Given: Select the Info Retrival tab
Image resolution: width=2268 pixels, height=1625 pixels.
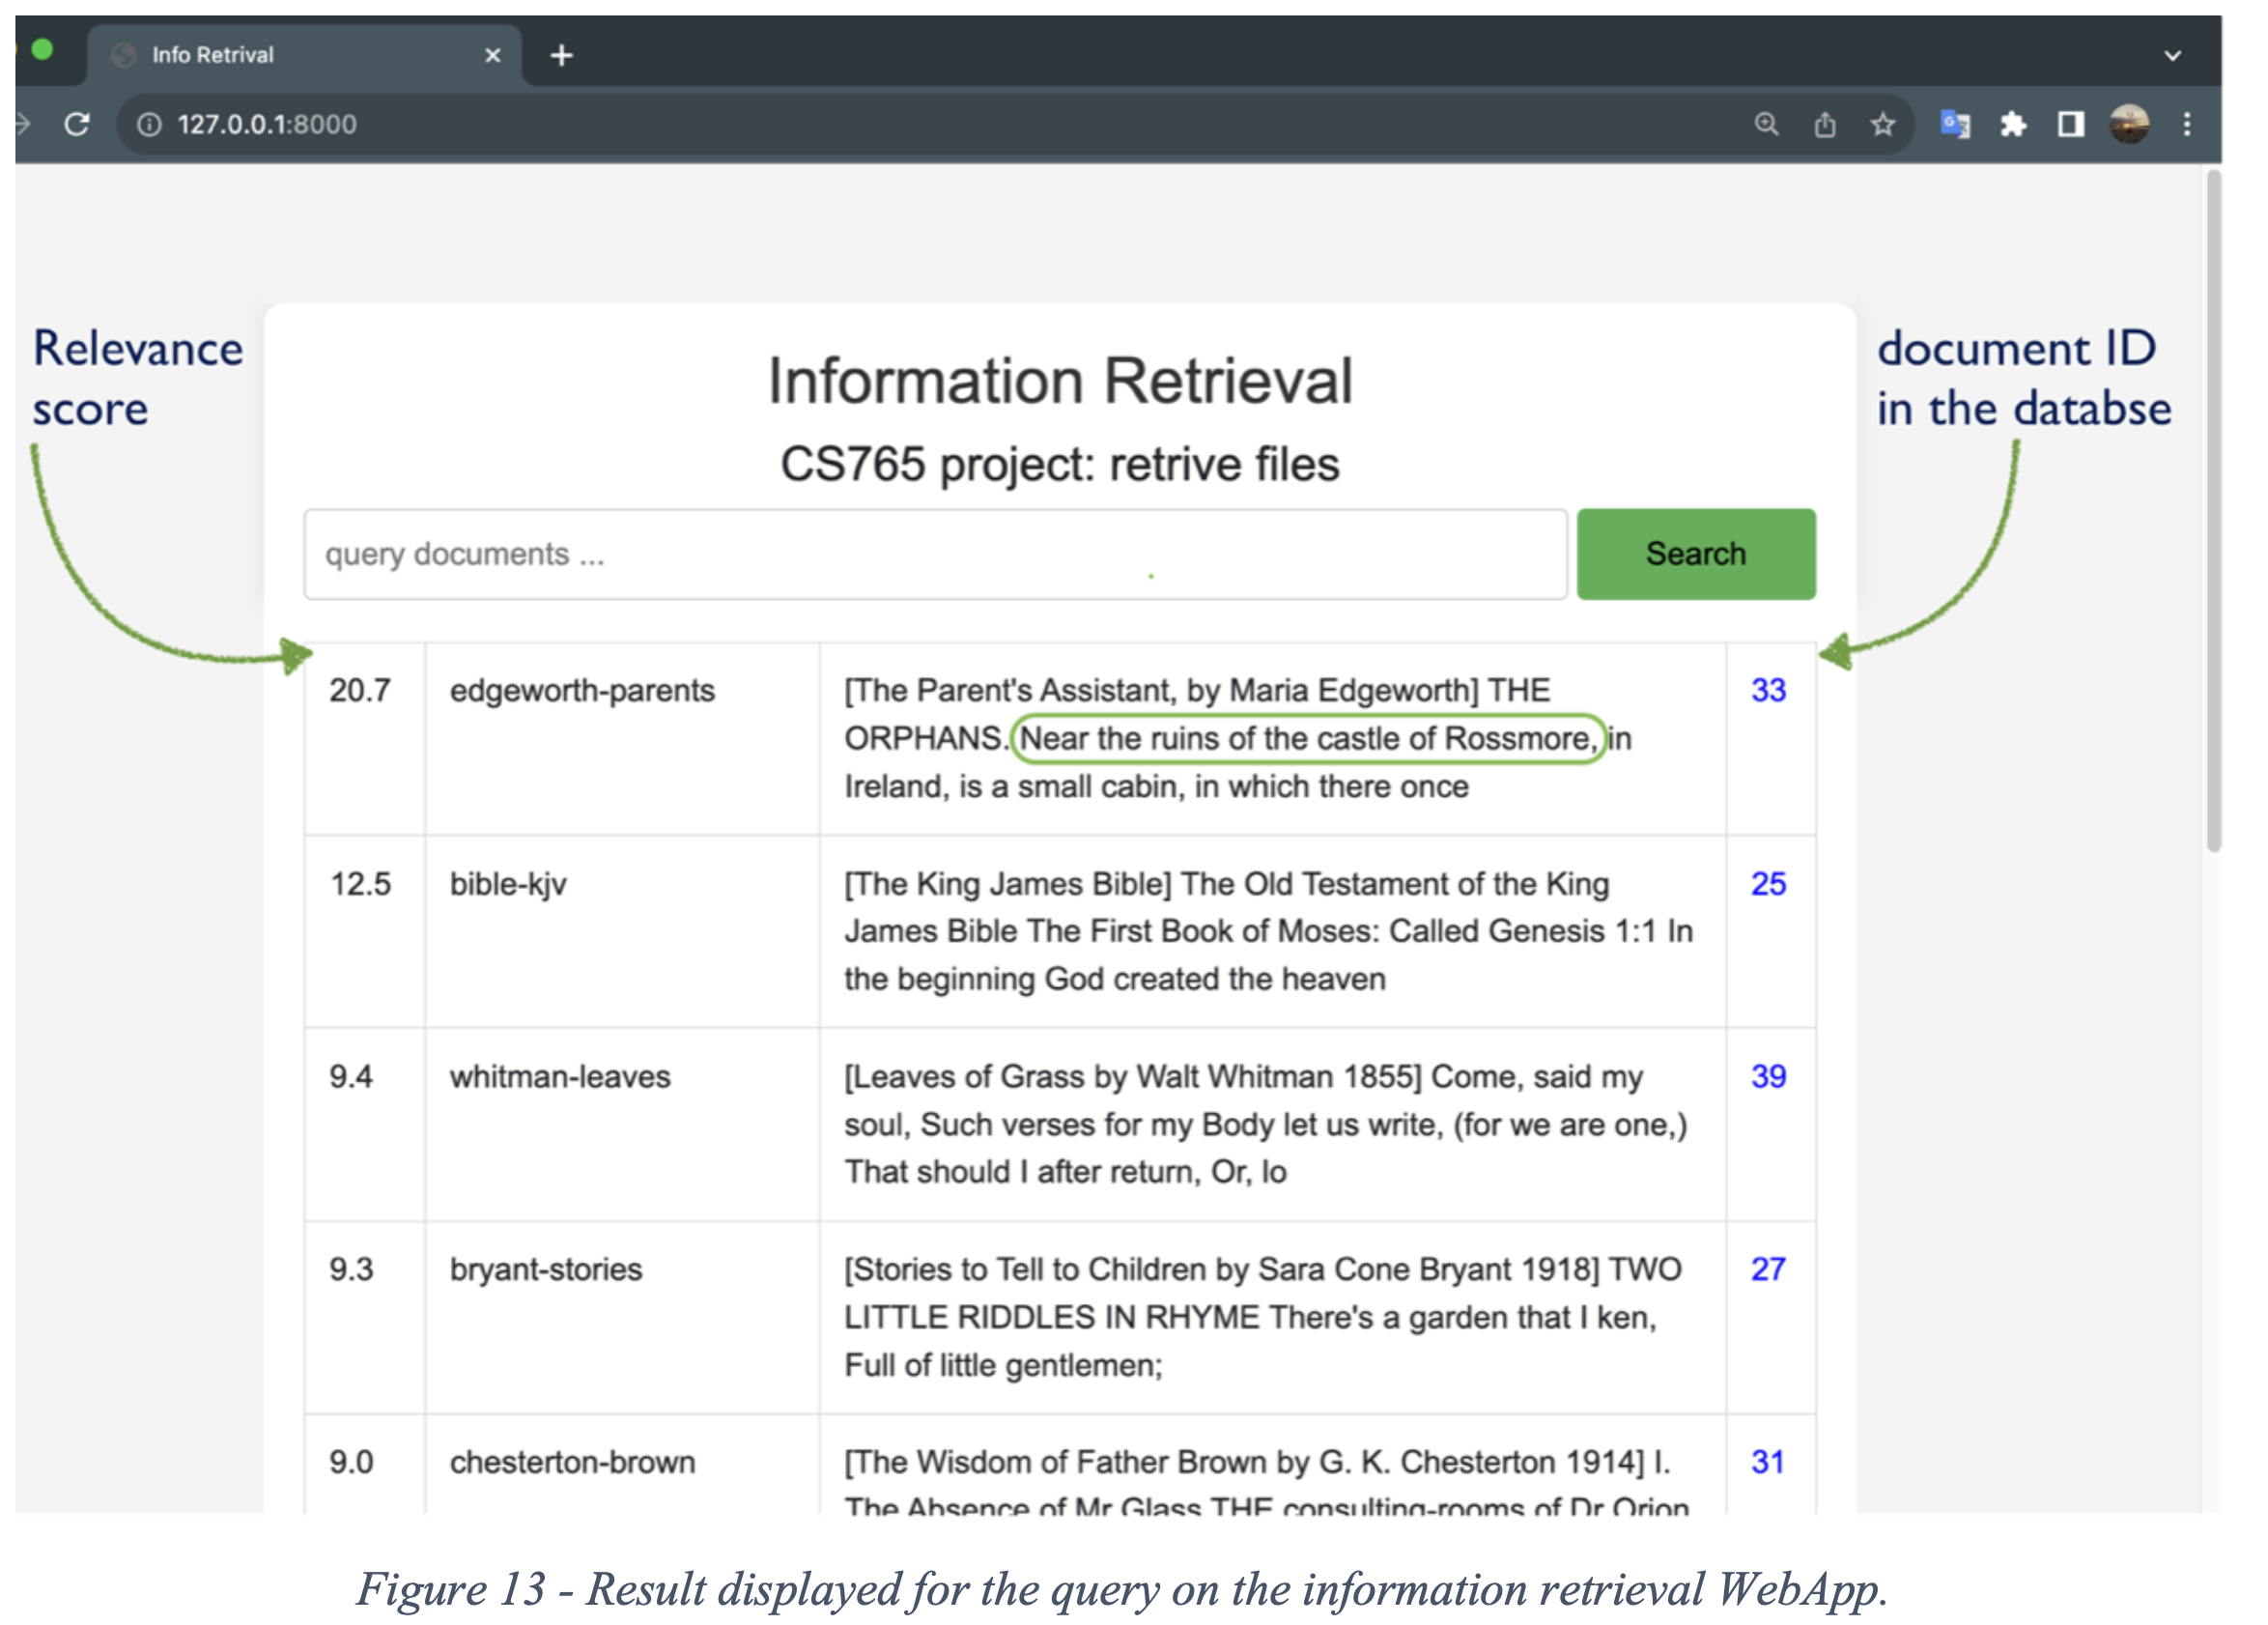Looking at the screenshot, I should tap(304, 55).
